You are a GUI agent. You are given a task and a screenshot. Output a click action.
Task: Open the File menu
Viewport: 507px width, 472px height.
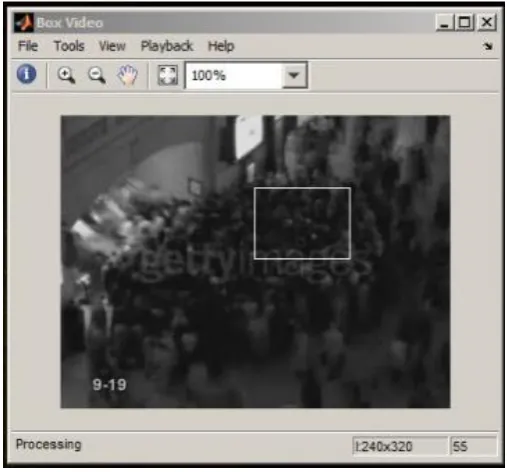[x=28, y=46]
